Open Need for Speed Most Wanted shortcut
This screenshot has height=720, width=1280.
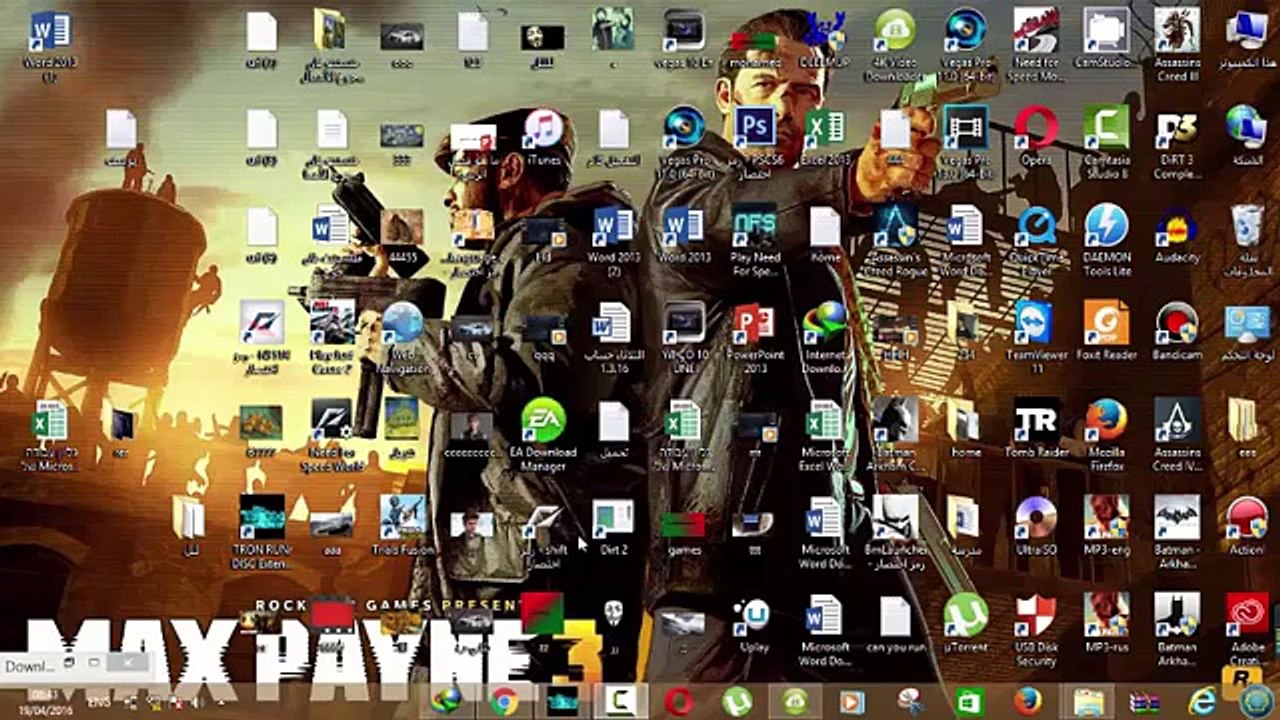pos(1036,46)
